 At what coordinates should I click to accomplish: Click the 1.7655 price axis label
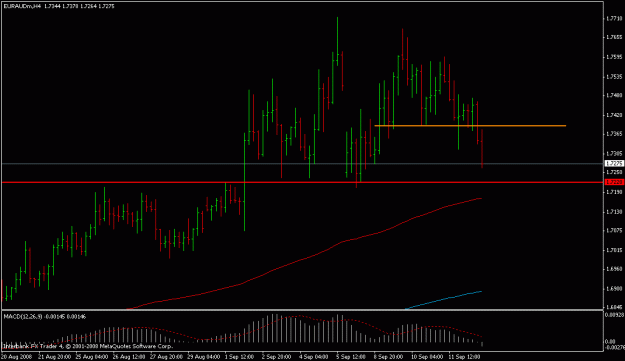pos(614,37)
